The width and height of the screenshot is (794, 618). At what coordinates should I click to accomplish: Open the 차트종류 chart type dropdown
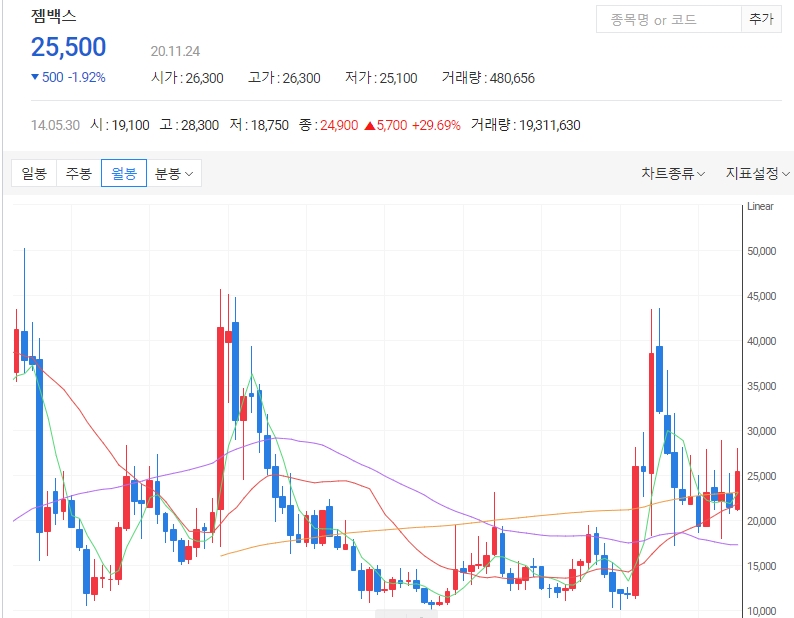(673, 173)
